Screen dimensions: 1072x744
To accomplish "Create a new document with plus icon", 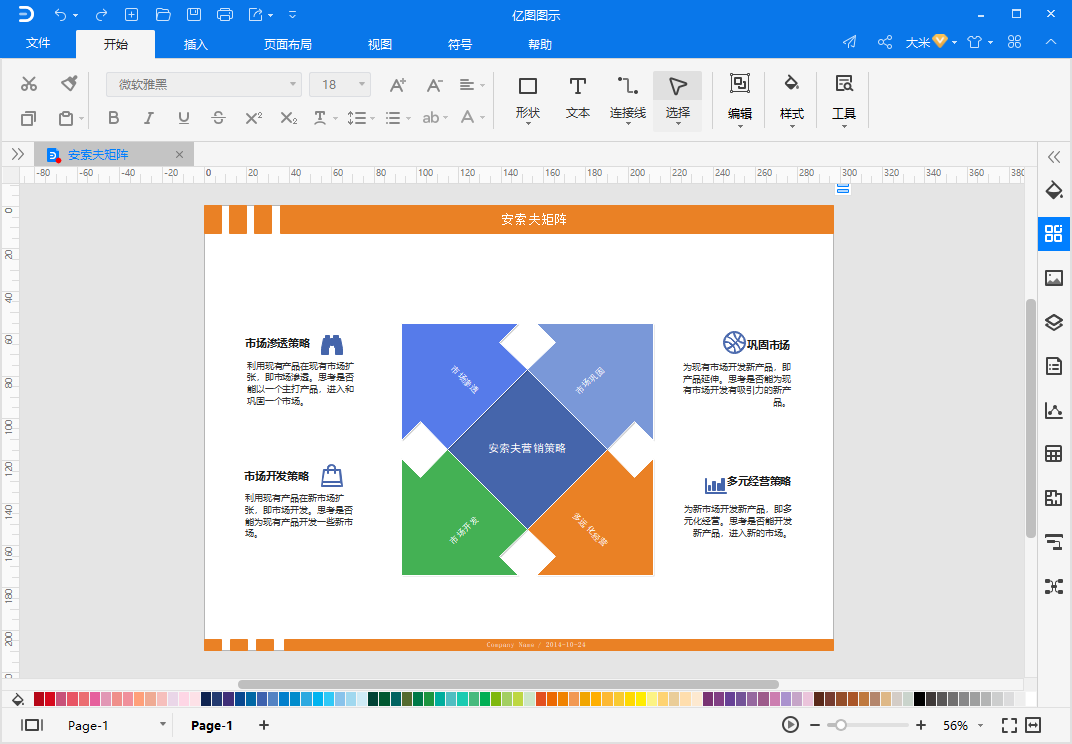I will (x=131, y=14).
